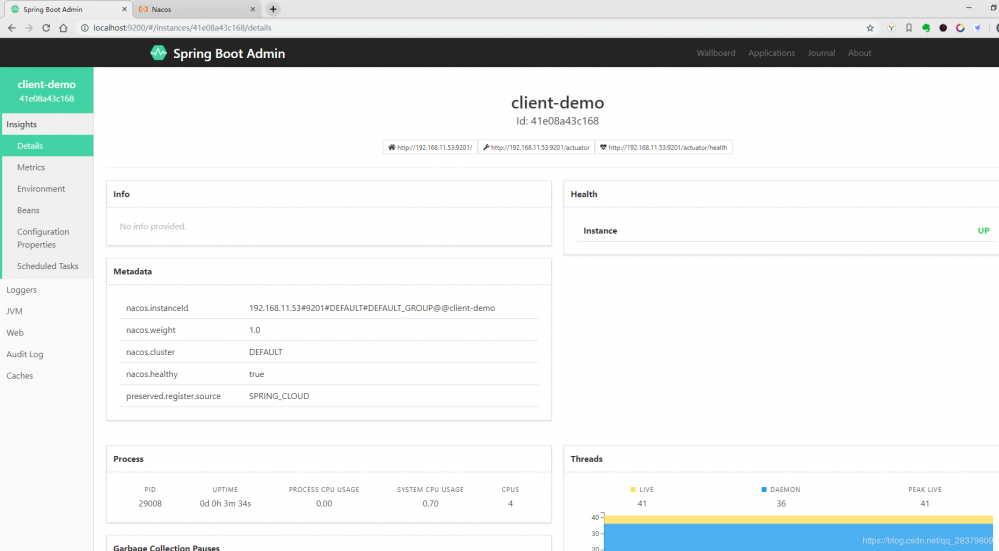Click the tri-color Y extension icon
Viewport: 999px width, 551px height.
coord(891,28)
